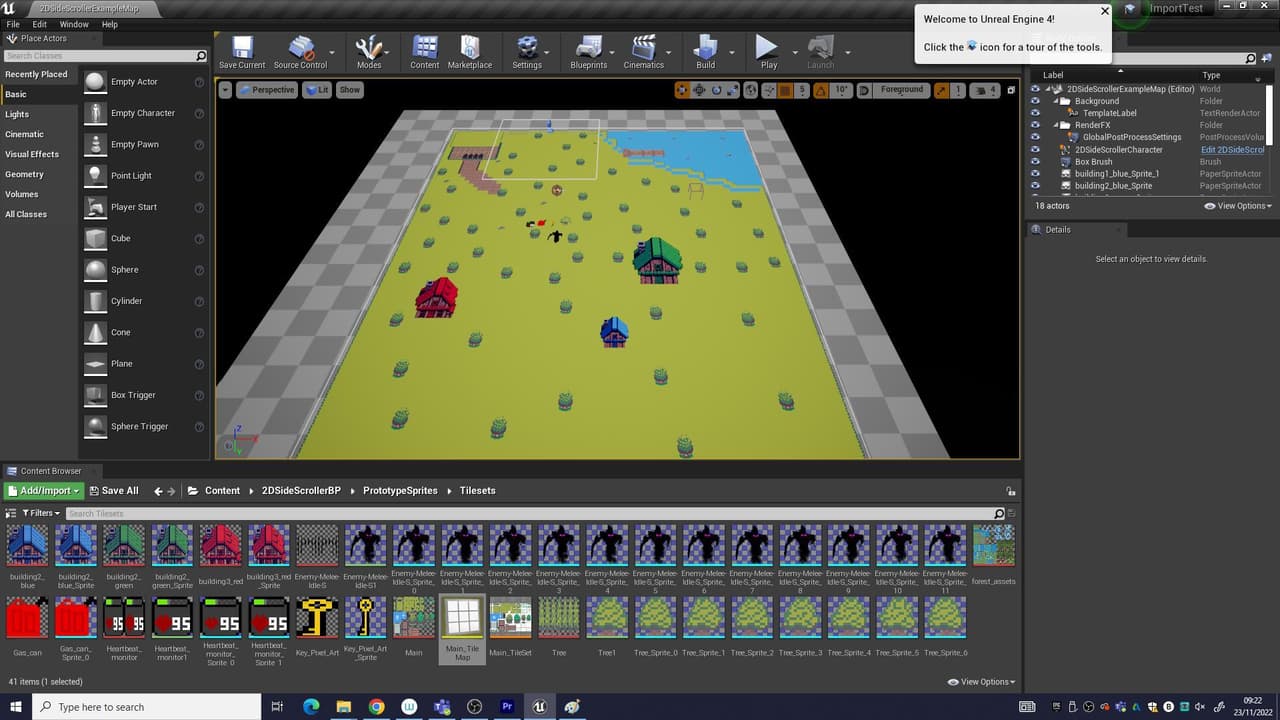Select the Sphere shape icon

pyautogui.click(x=95, y=270)
